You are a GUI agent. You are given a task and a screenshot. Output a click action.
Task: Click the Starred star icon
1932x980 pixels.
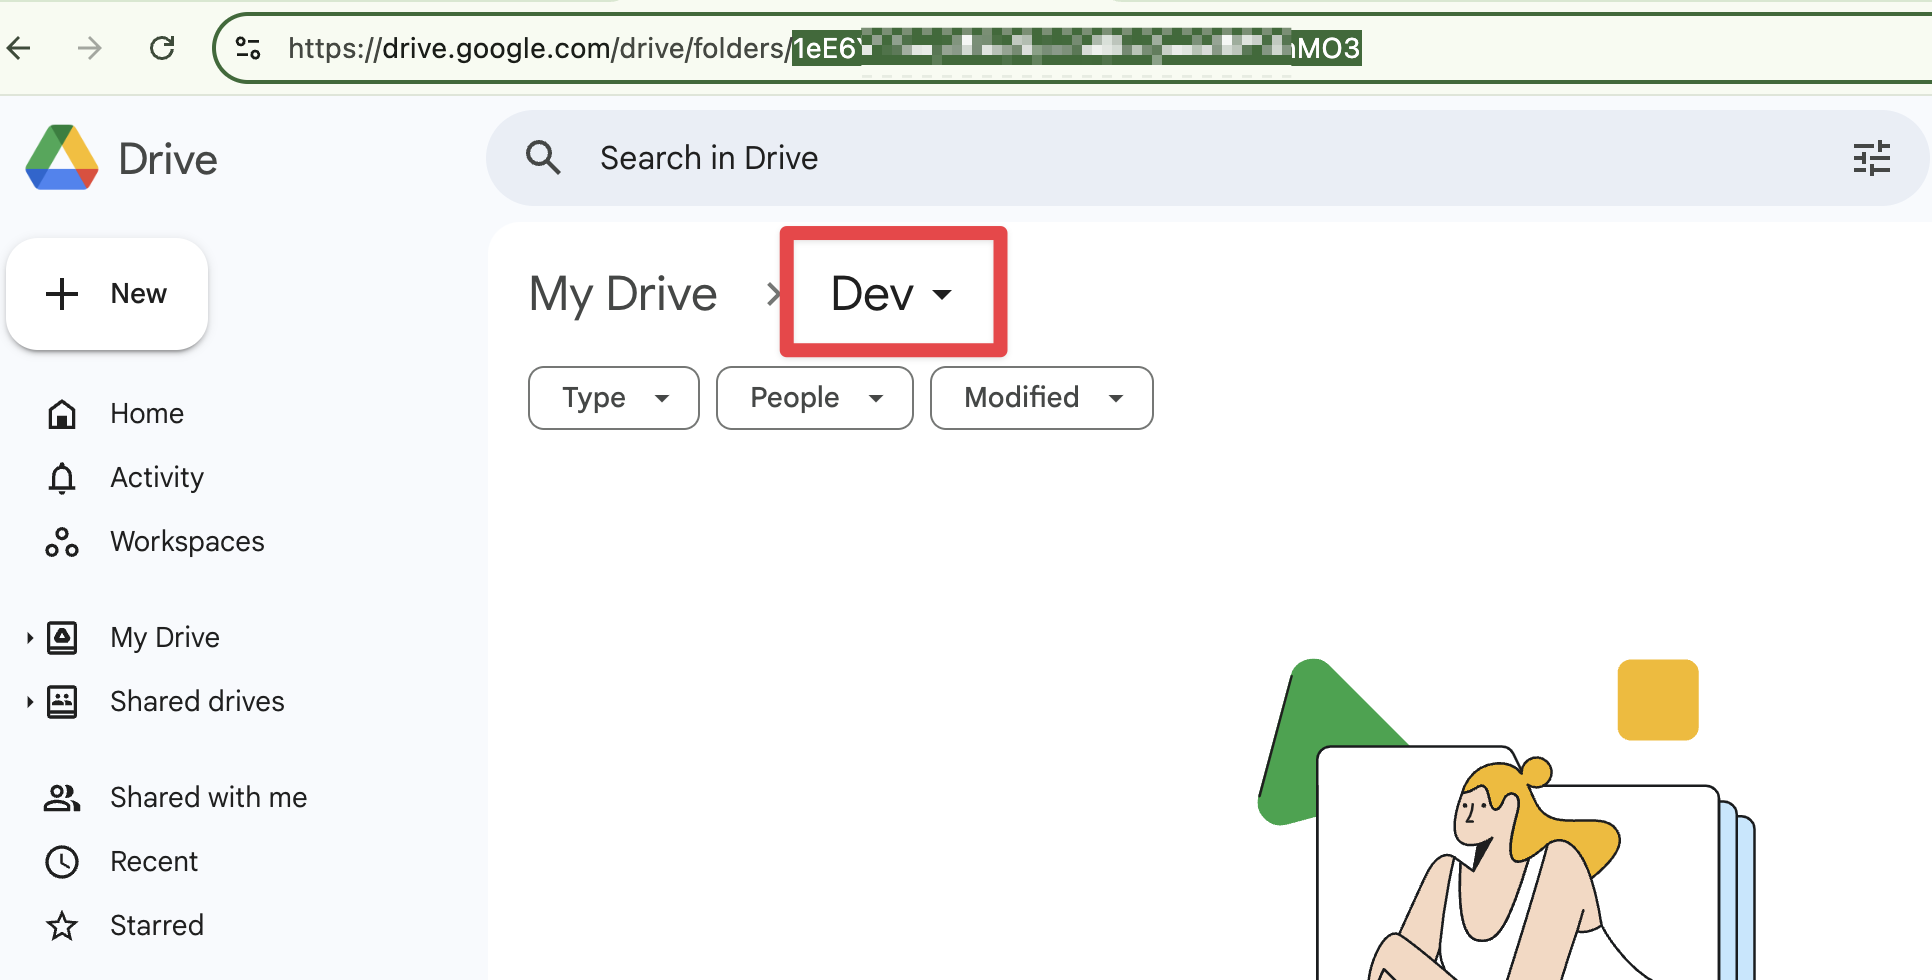(62, 925)
